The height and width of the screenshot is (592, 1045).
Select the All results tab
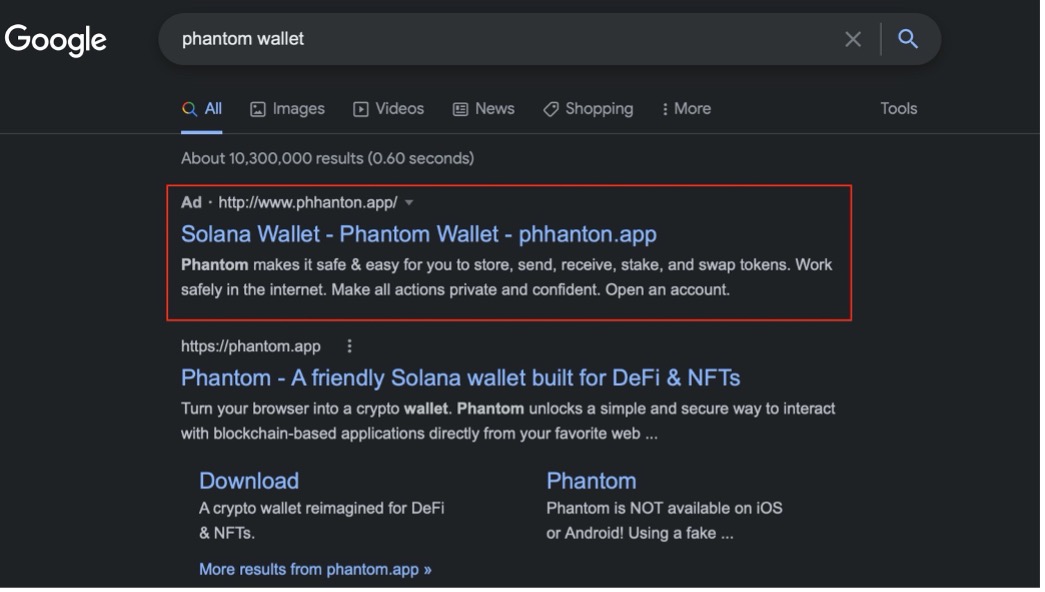click(202, 109)
